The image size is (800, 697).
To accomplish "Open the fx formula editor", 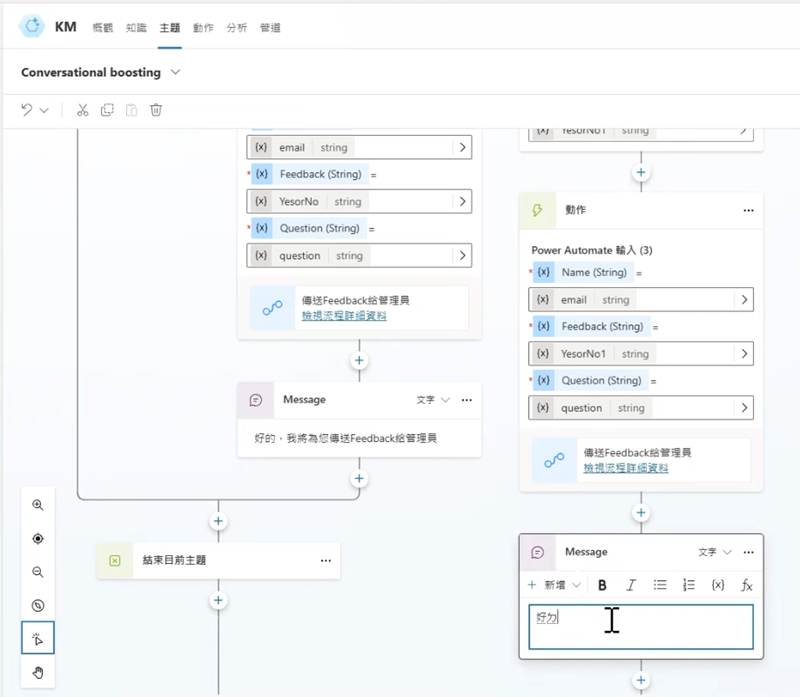I will [746, 585].
